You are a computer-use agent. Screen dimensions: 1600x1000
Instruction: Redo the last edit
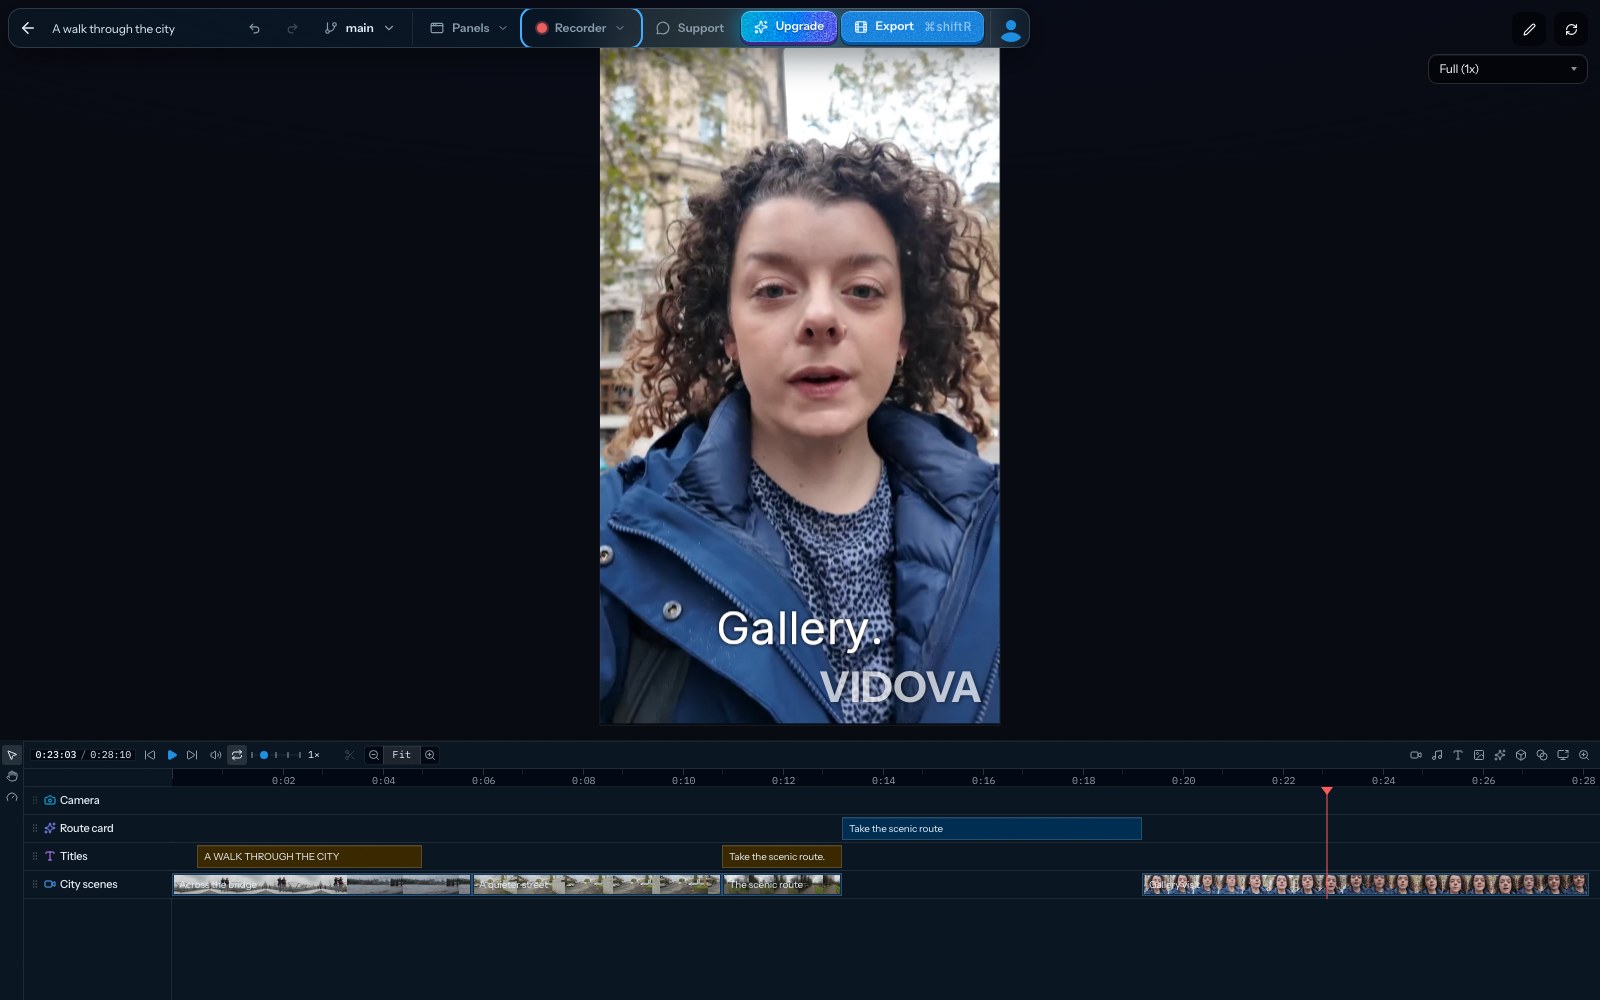(292, 28)
